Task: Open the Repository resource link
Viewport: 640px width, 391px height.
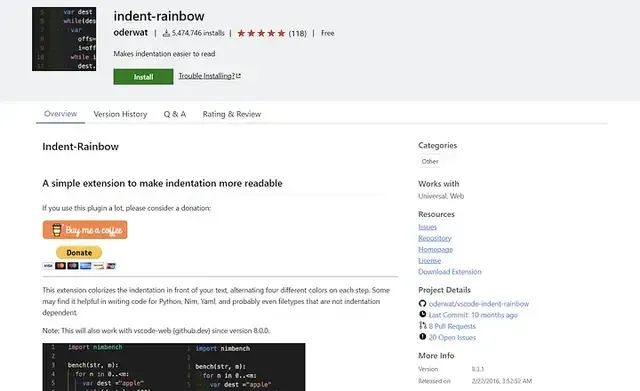Action: tap(435, 238)
